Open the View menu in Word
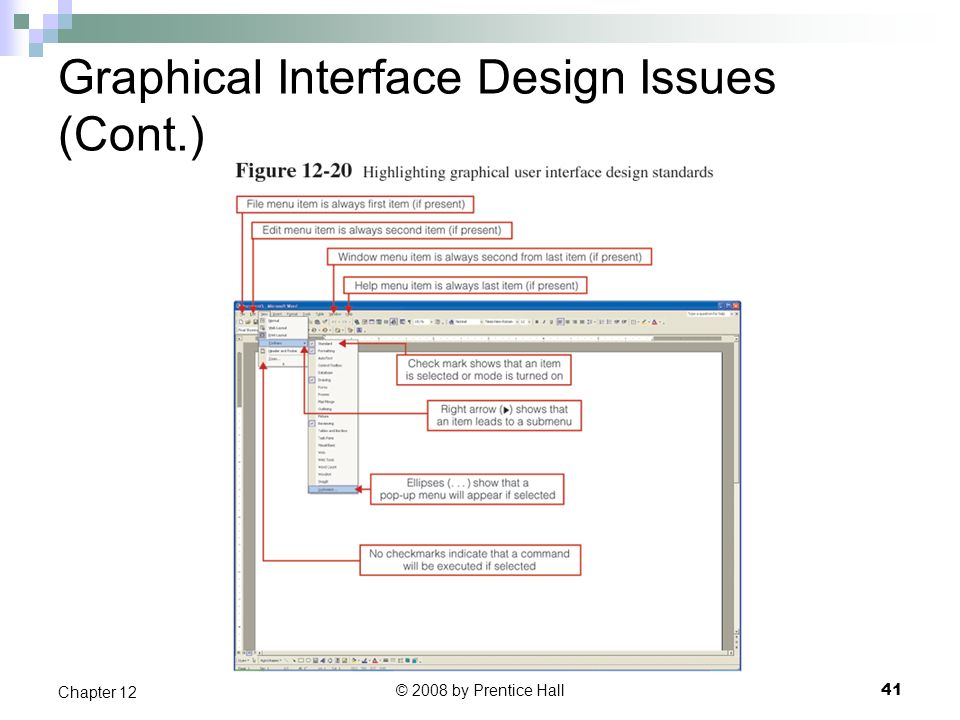 coord(264,314)
